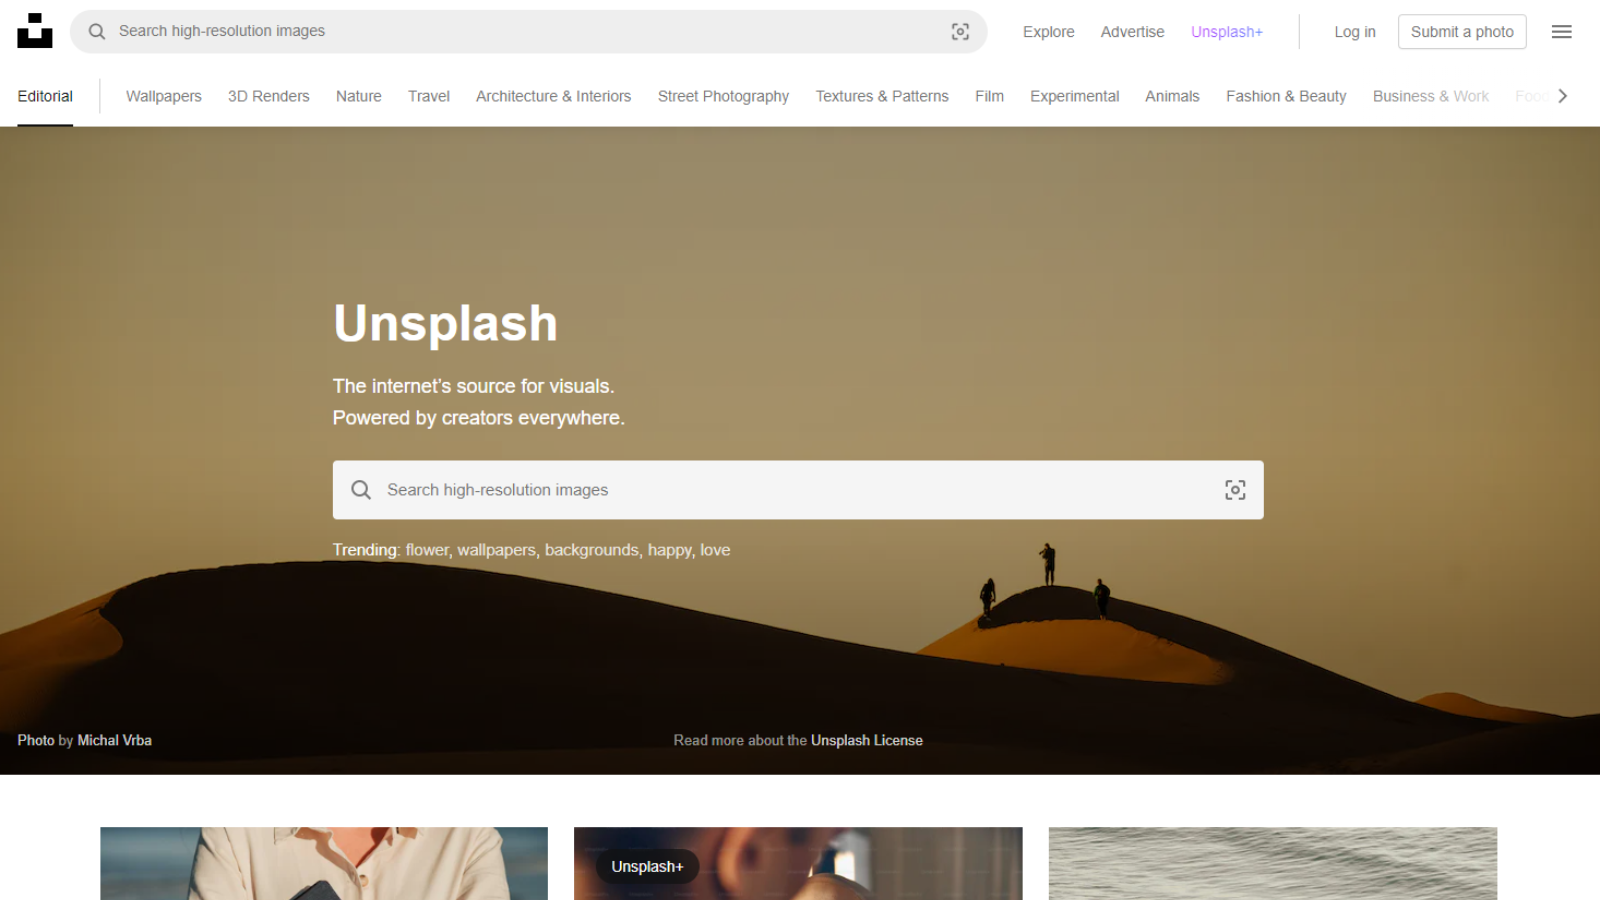Open Street Photography category
This screenshot has height=900, width=1600.
coord(723,96)
